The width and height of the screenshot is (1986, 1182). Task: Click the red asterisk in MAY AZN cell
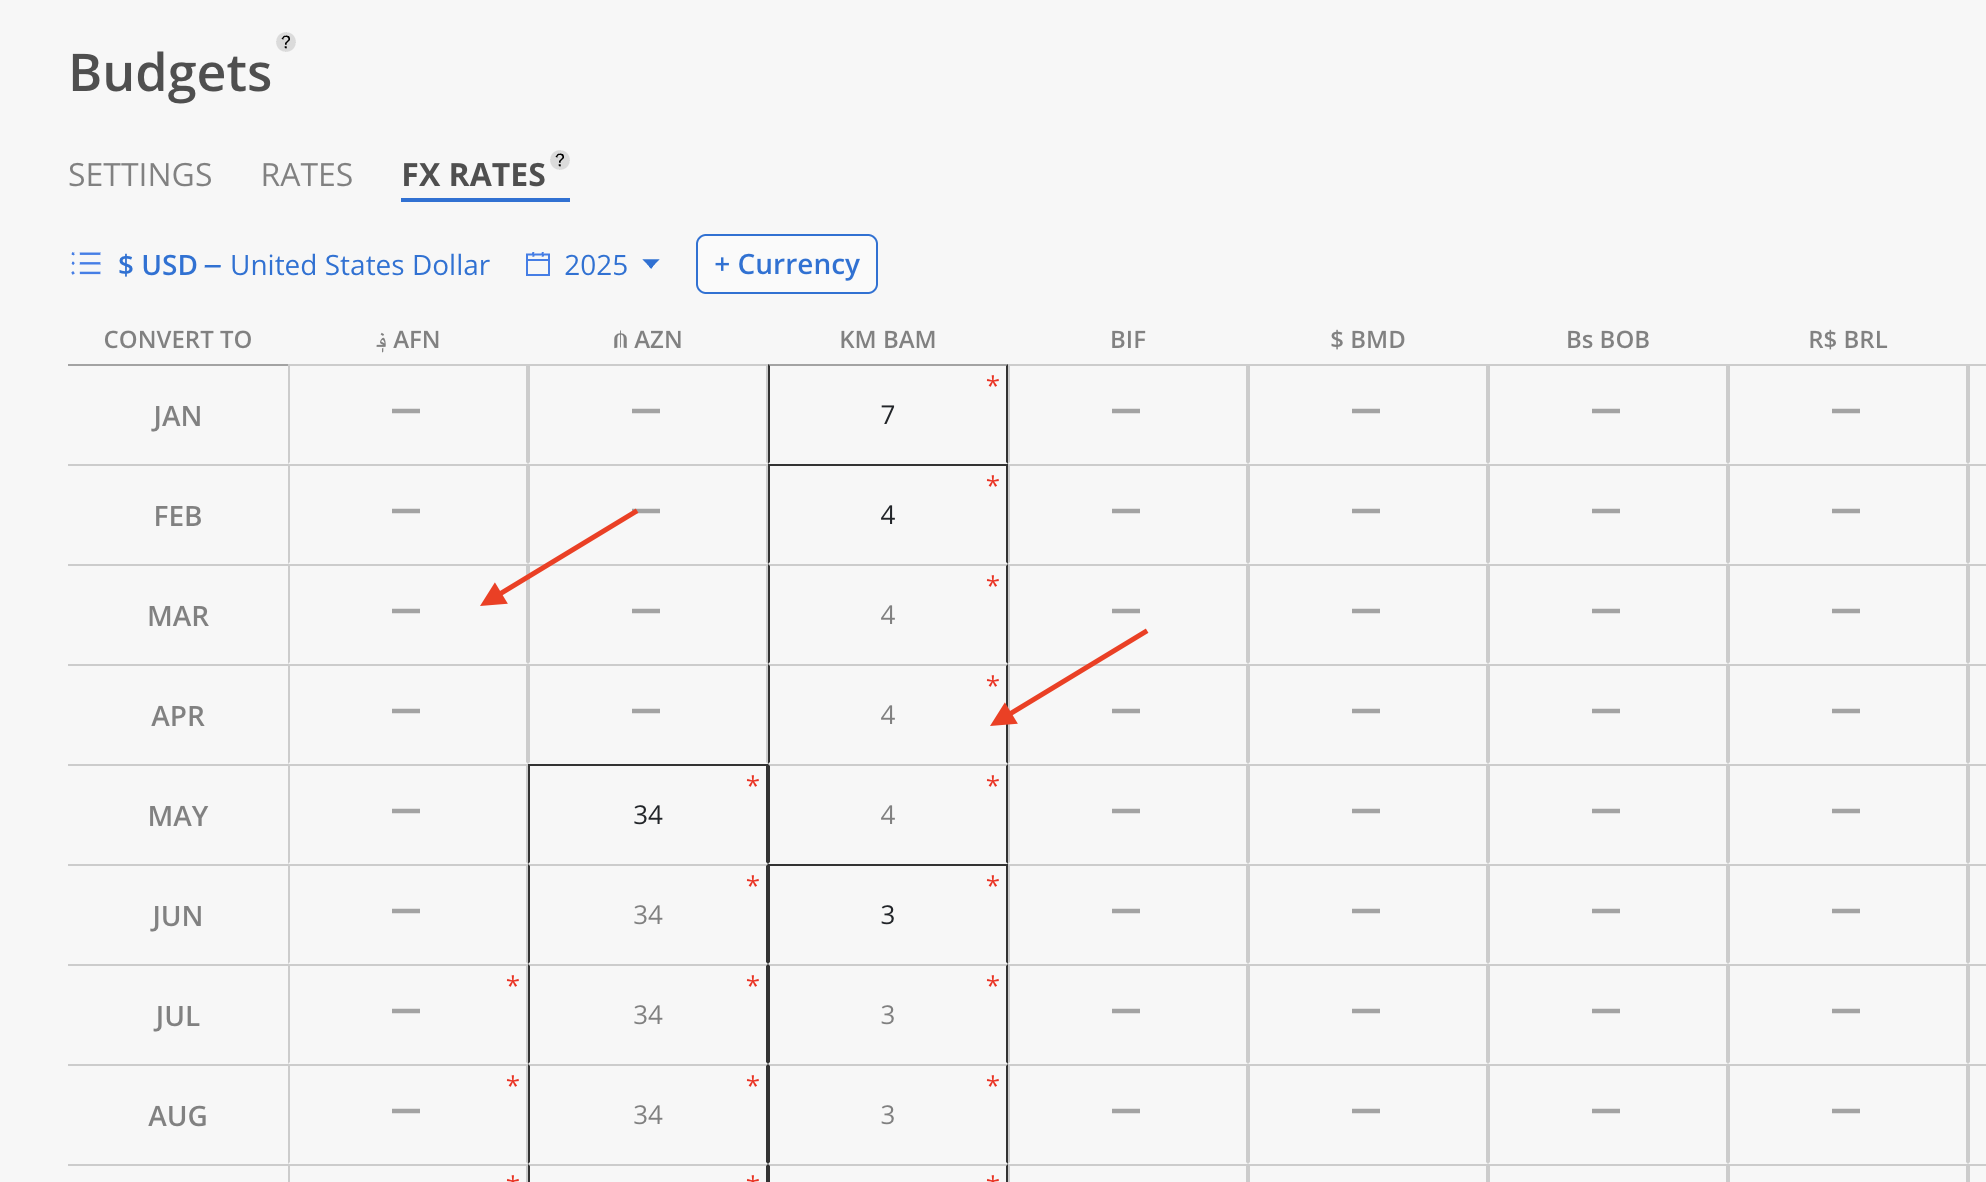coord(752,783)
